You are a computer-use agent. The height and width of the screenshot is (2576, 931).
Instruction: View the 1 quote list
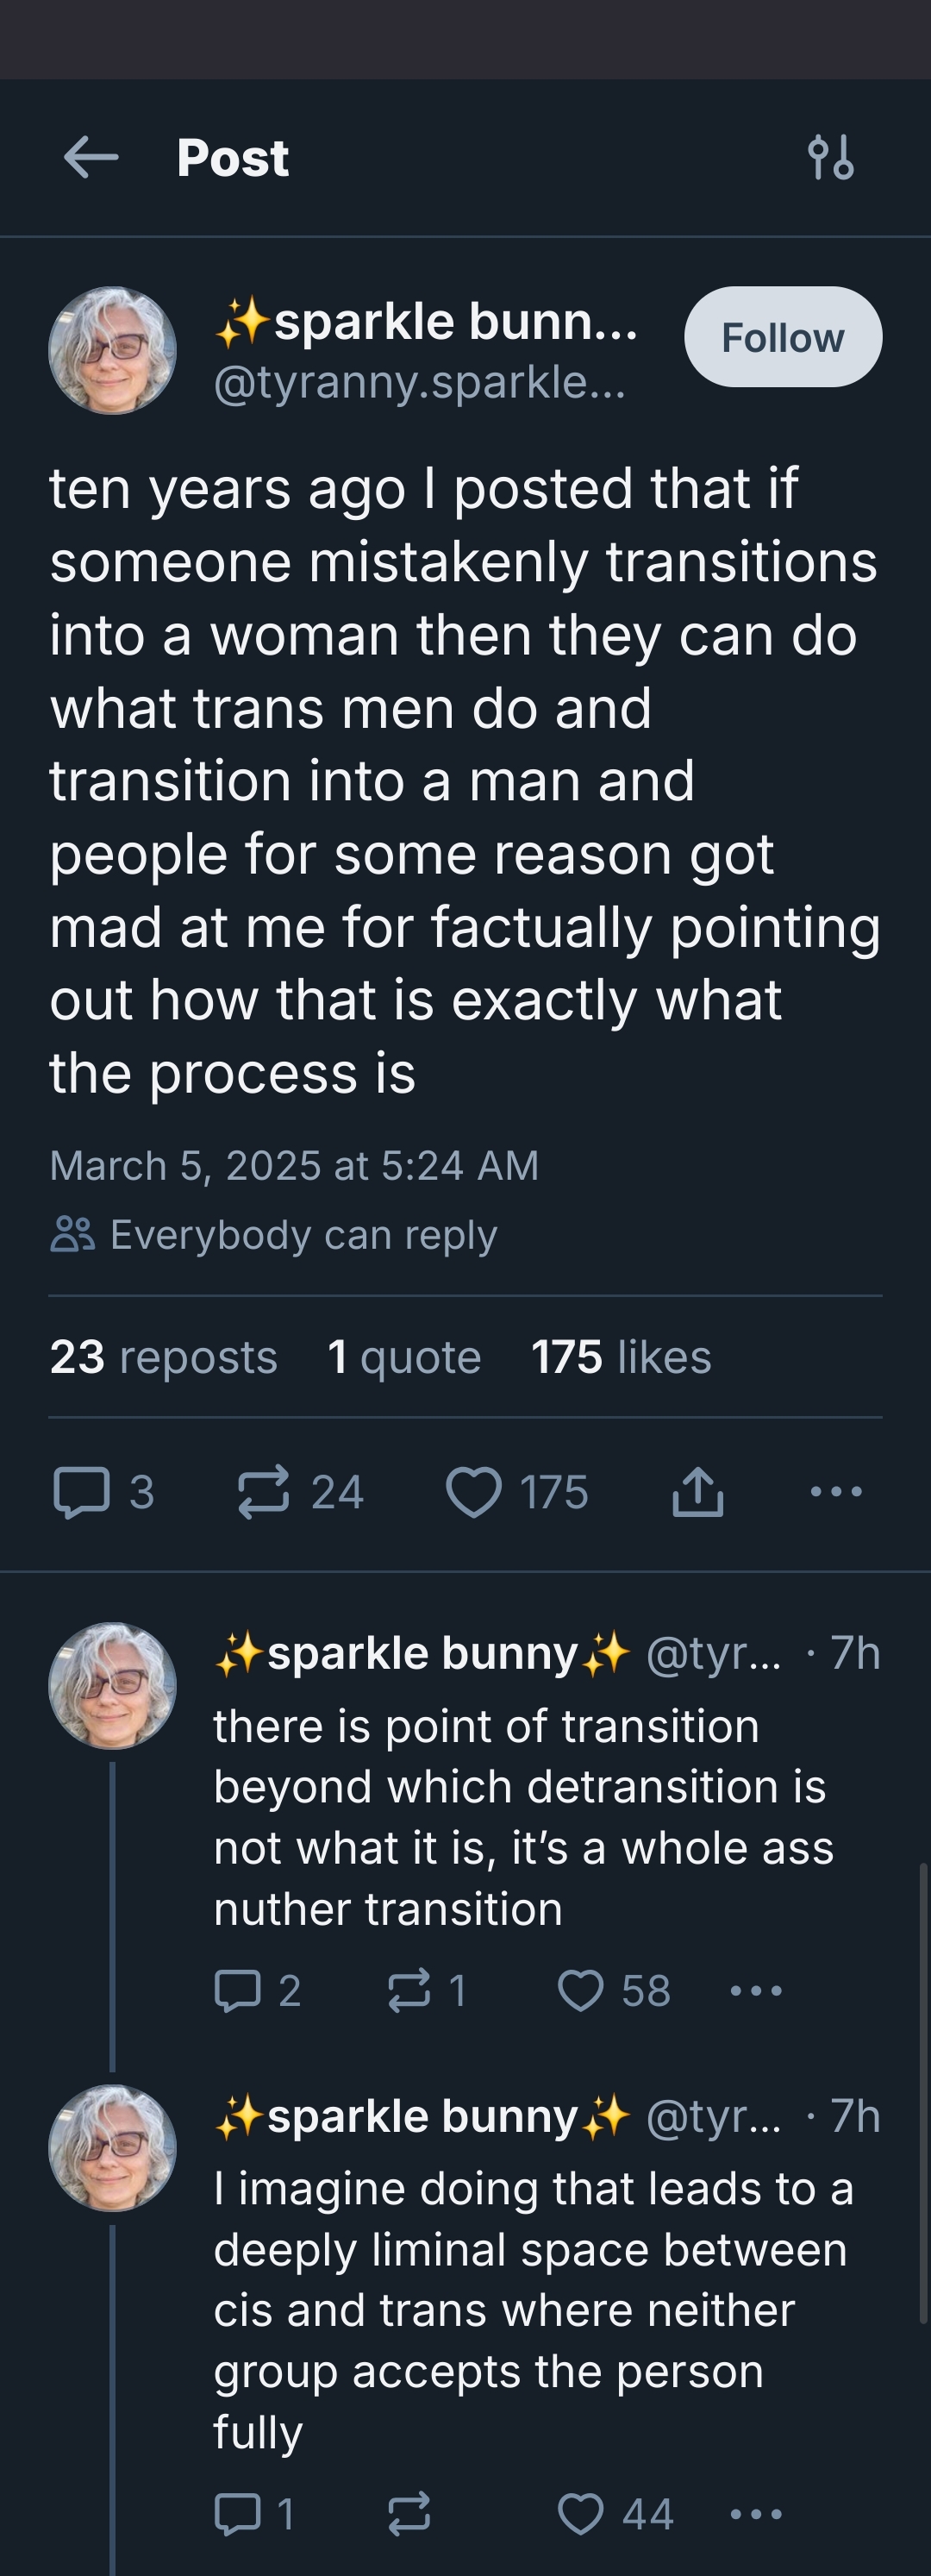pyautogui.click(x=404, y=1357)
